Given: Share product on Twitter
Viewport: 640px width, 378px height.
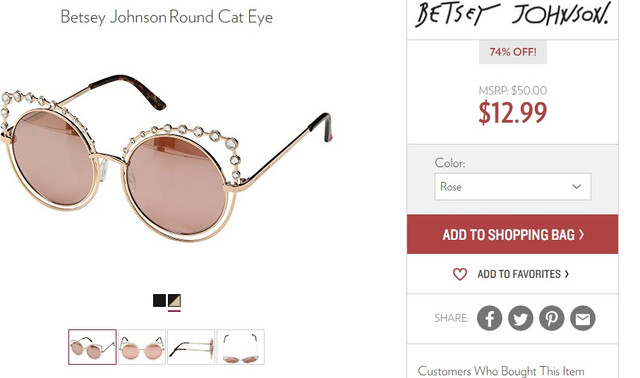Looking at the screenshot, I should [x=520, y=318].
